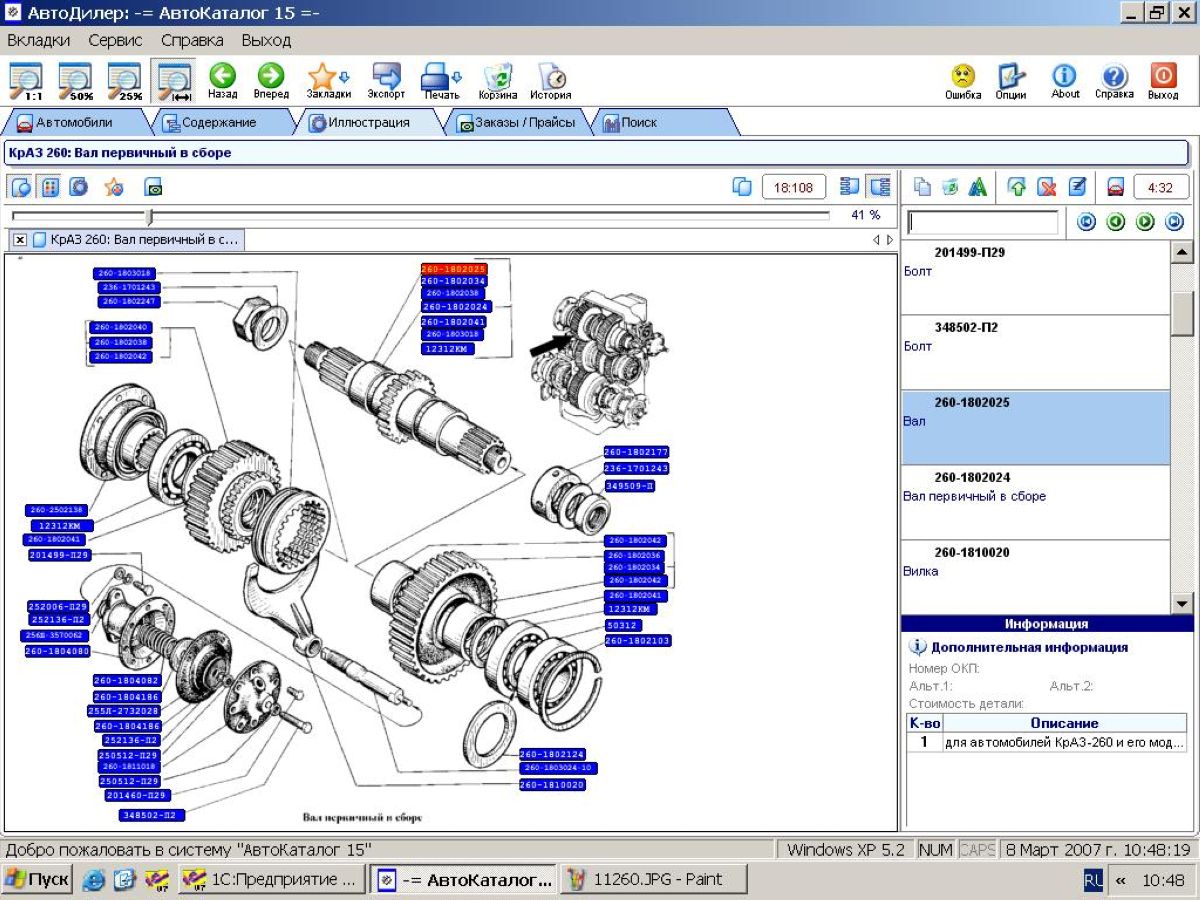Click the About info icon
1200x900 pixels.
[1065, 81]
